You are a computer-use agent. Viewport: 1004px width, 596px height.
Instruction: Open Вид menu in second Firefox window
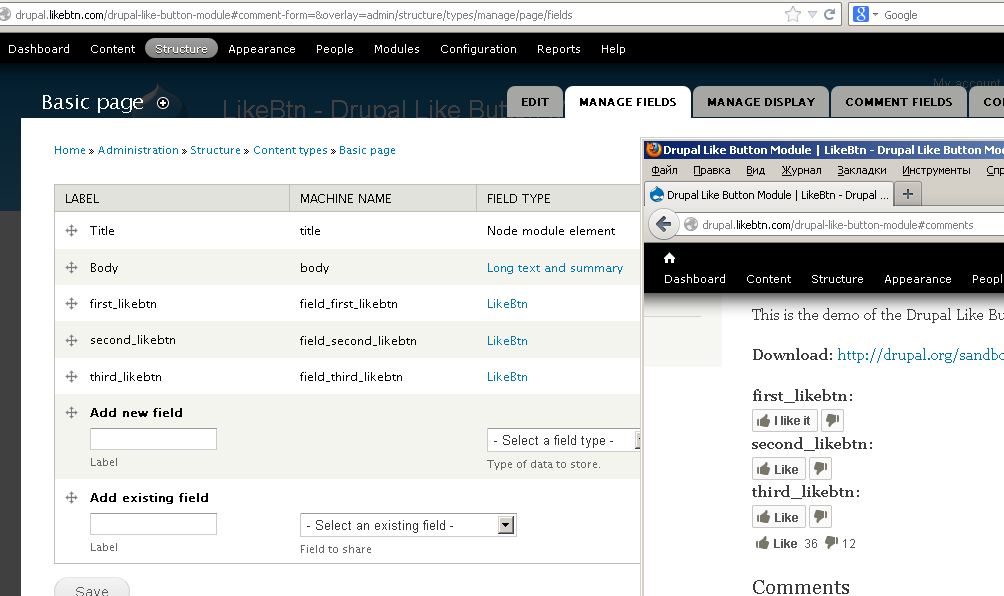point(756,170)
